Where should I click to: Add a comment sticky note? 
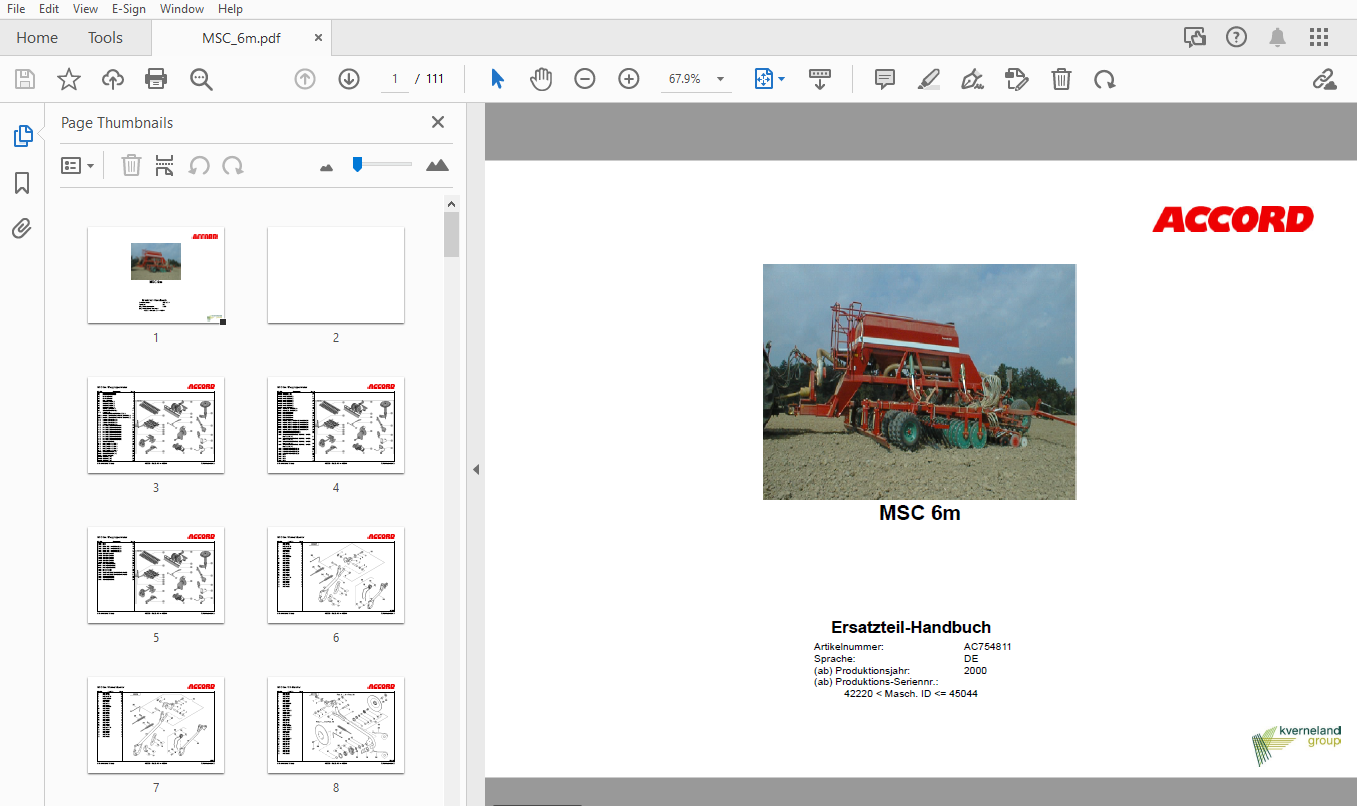coord(885,79)
